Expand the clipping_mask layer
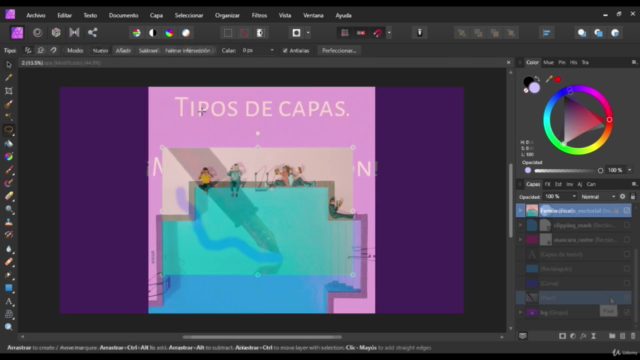640x360 pixels. click(x=520, y=225)
